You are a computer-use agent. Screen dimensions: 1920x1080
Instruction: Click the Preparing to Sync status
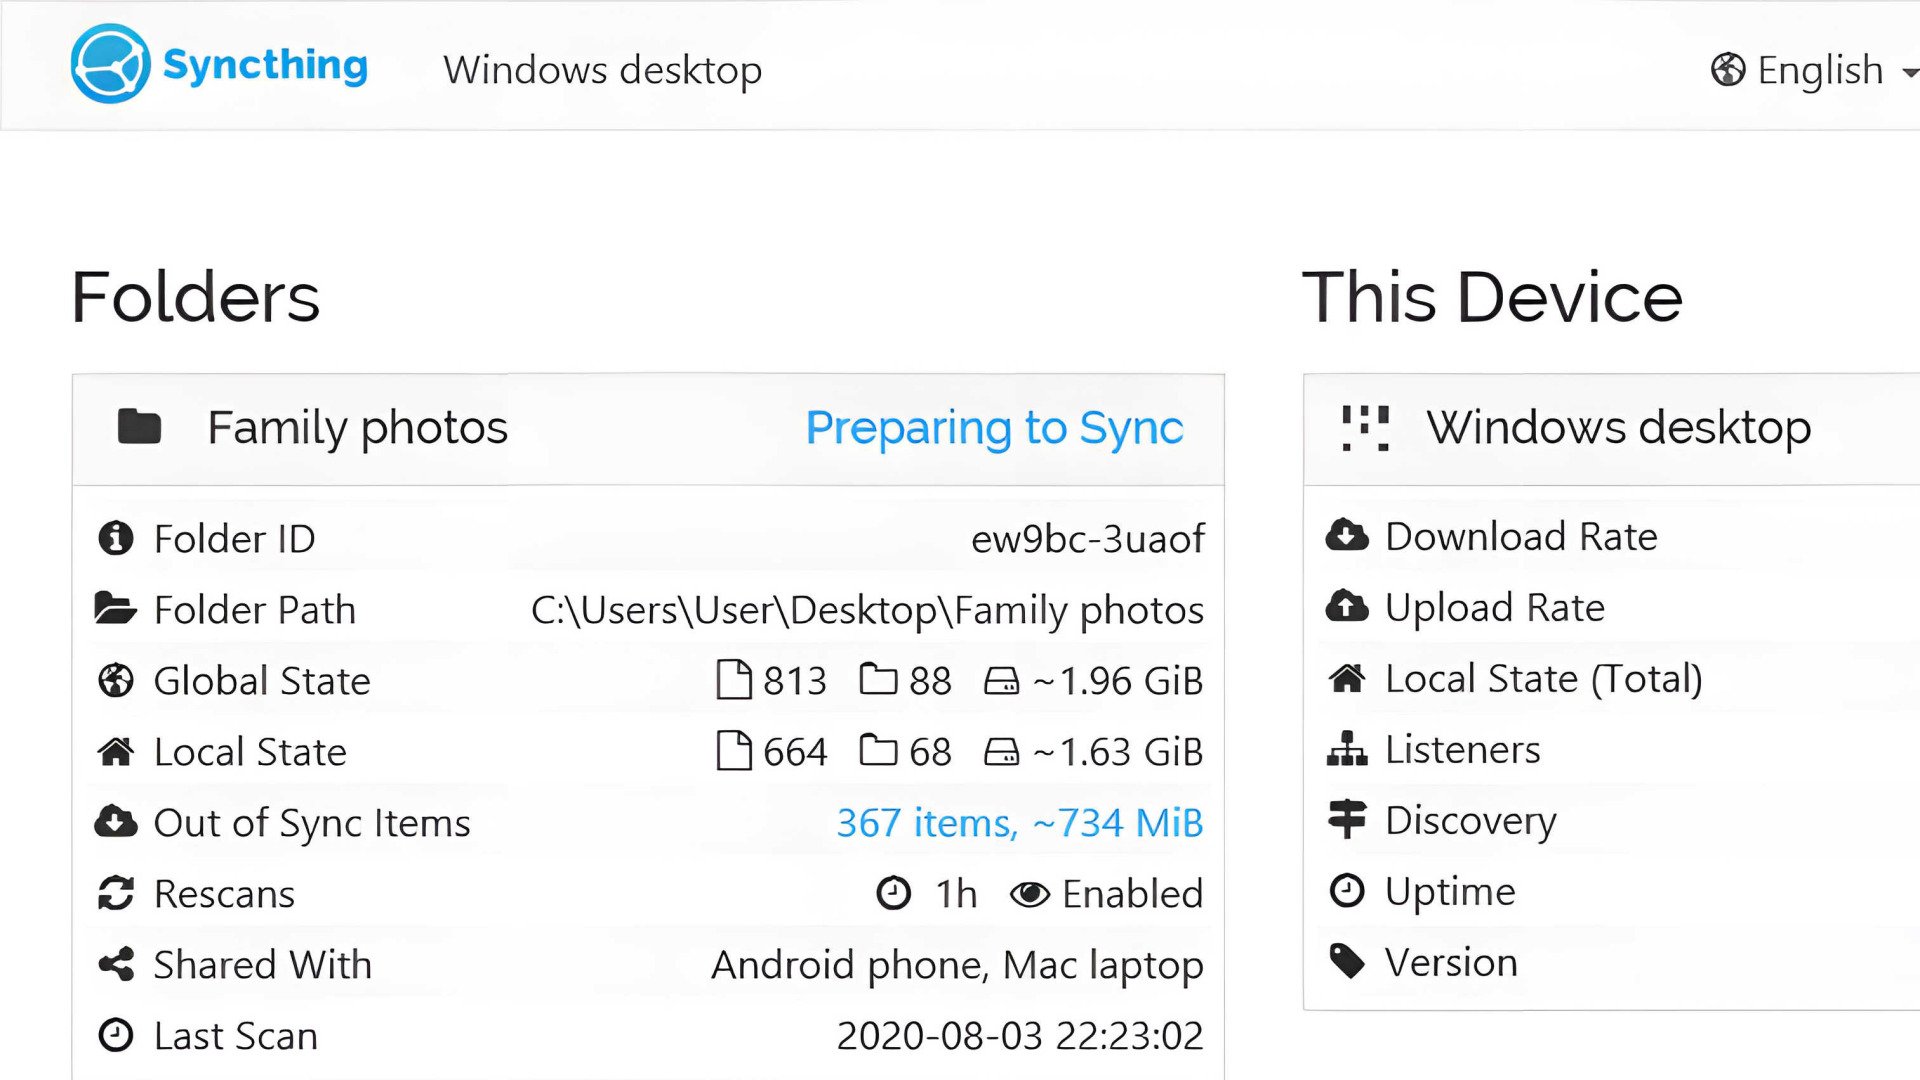[994, 428]
